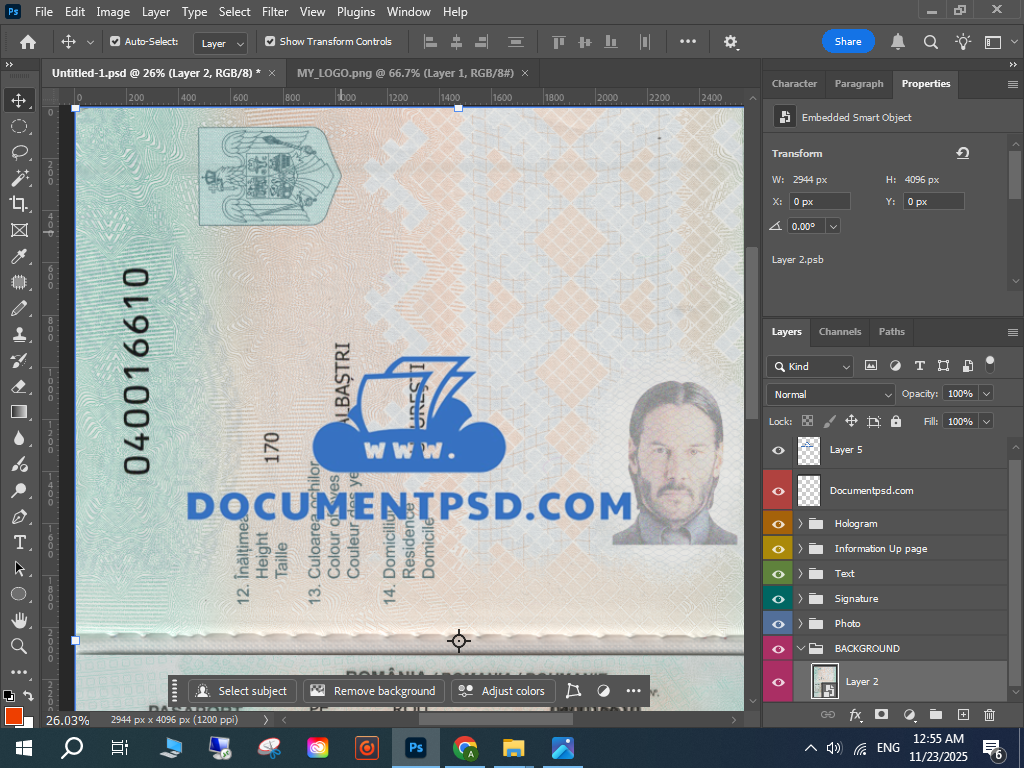Select the Clone Stamp tool
This screenshot has width=1024, height=768.
coord(19,334)
